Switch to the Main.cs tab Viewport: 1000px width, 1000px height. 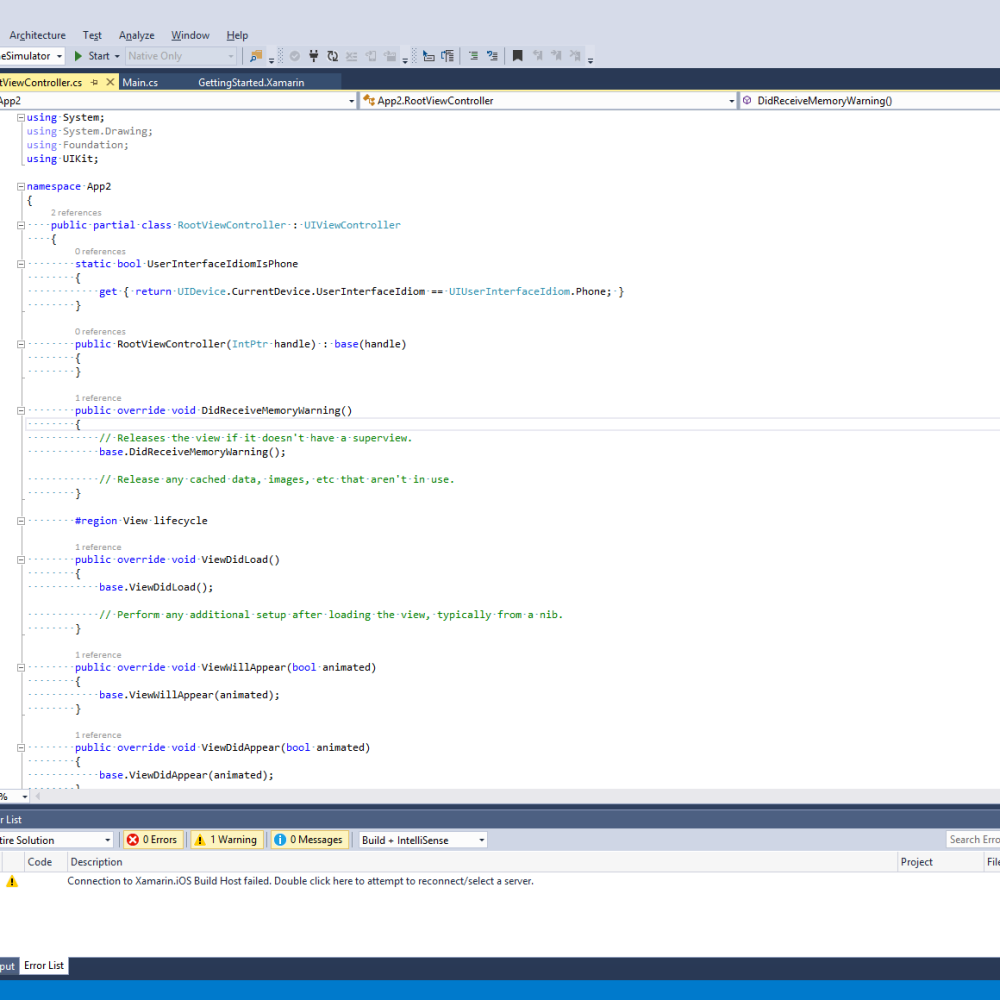click(x=138, y=82)
